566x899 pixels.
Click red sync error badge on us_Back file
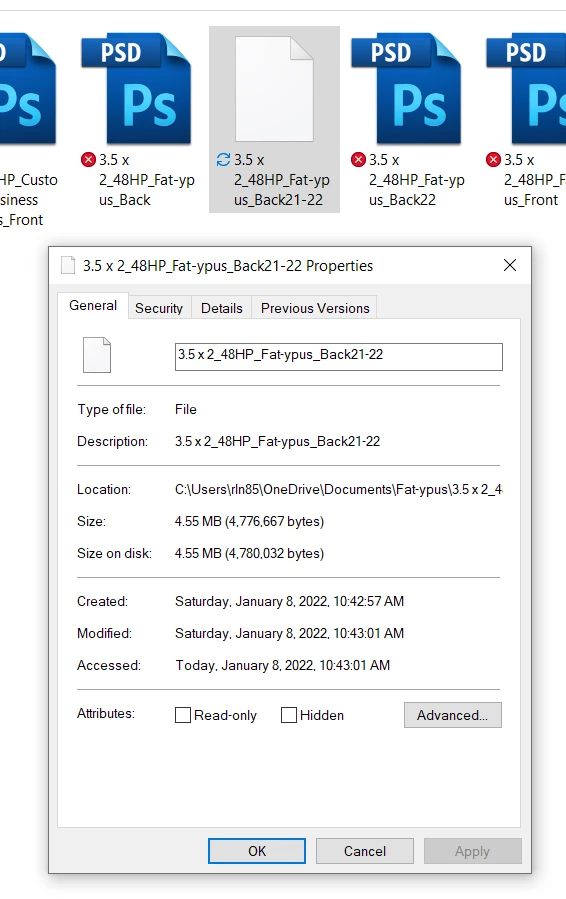[x=88, y=159]
